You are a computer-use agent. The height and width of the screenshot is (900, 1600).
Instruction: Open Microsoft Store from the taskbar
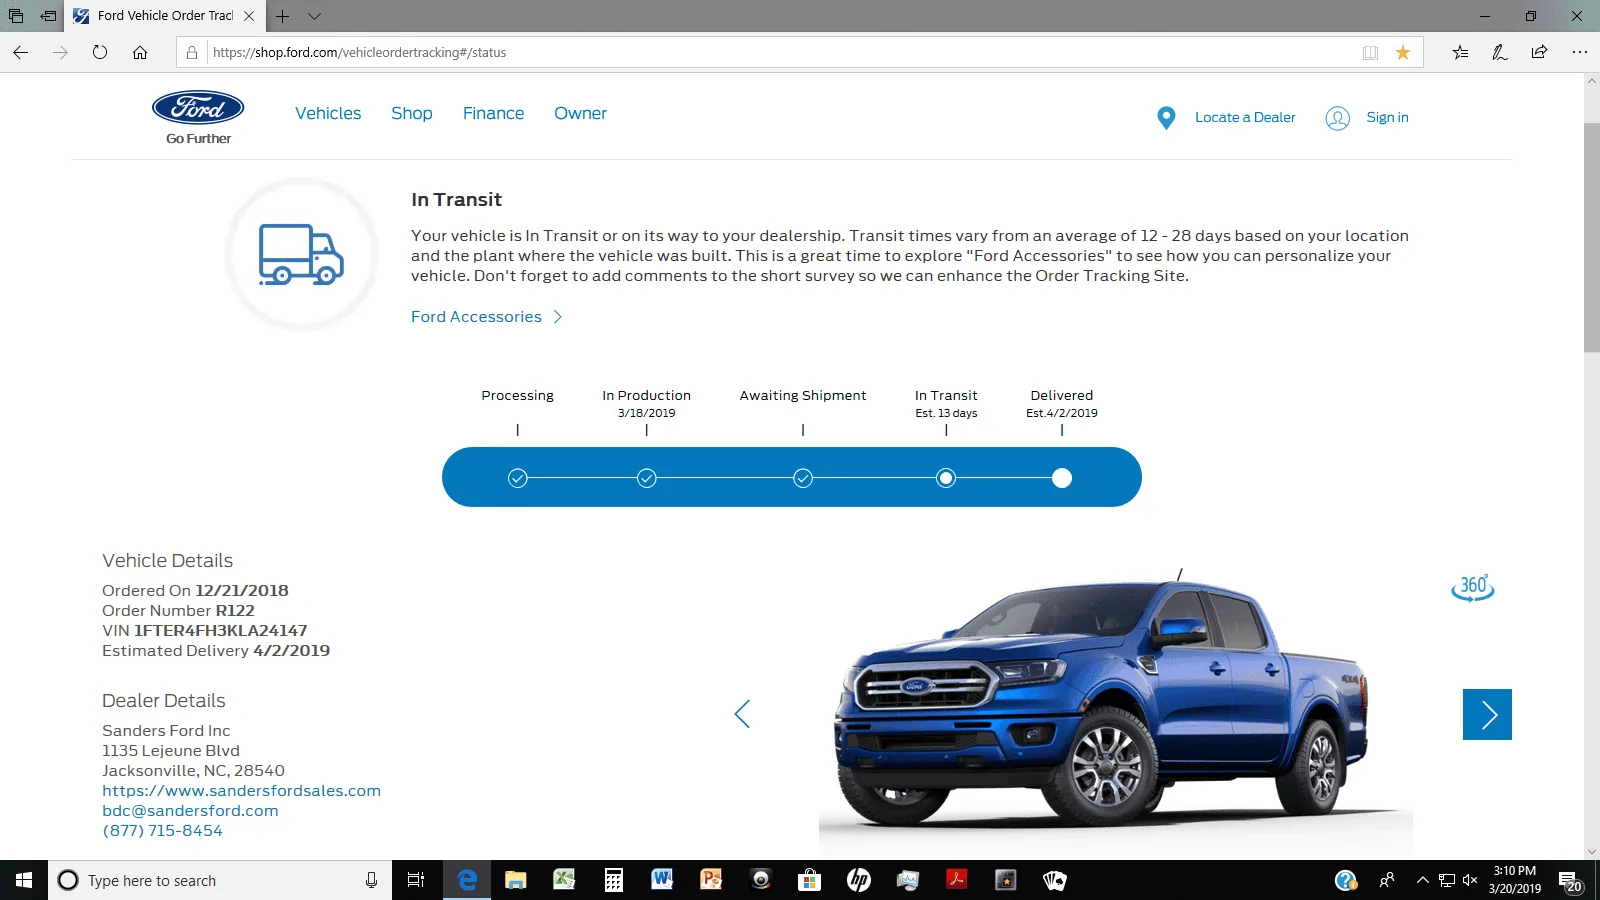pos(809,880)
